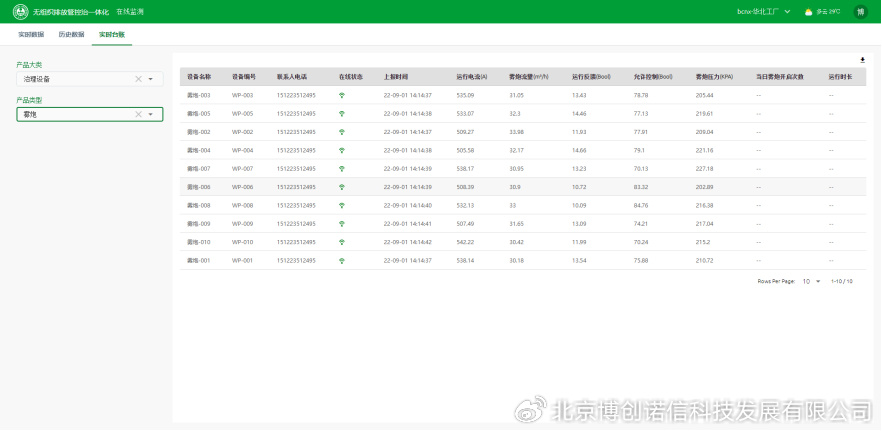Select the table row for device WP-008
The width and height of the screenshot is (882, 431).
click(520, 205)
